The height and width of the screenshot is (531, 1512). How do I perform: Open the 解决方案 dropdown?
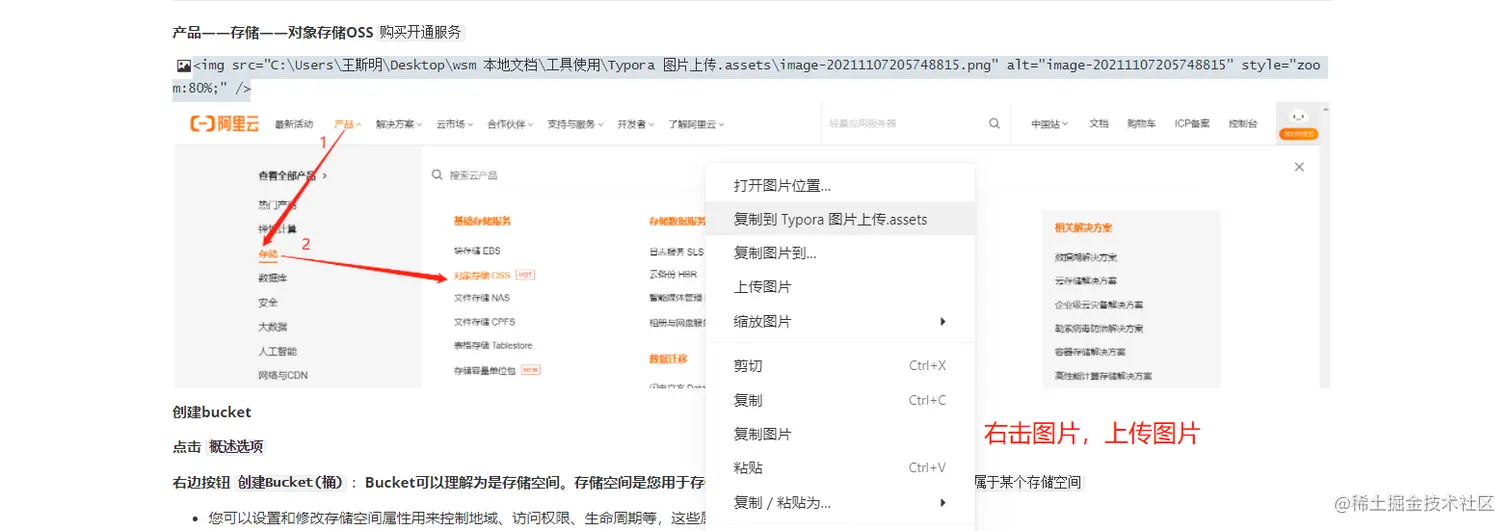click(399, 124)
